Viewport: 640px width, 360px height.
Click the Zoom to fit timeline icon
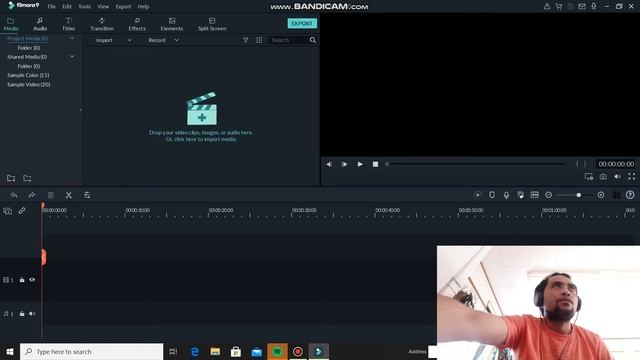tap(534, 195)
